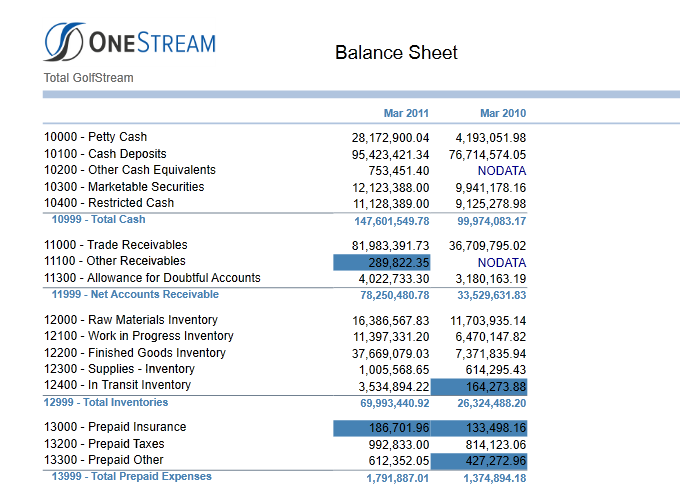
Task: Select the highlighted 164,273.88 In Transit cell
Action: (x=479, y=386)
